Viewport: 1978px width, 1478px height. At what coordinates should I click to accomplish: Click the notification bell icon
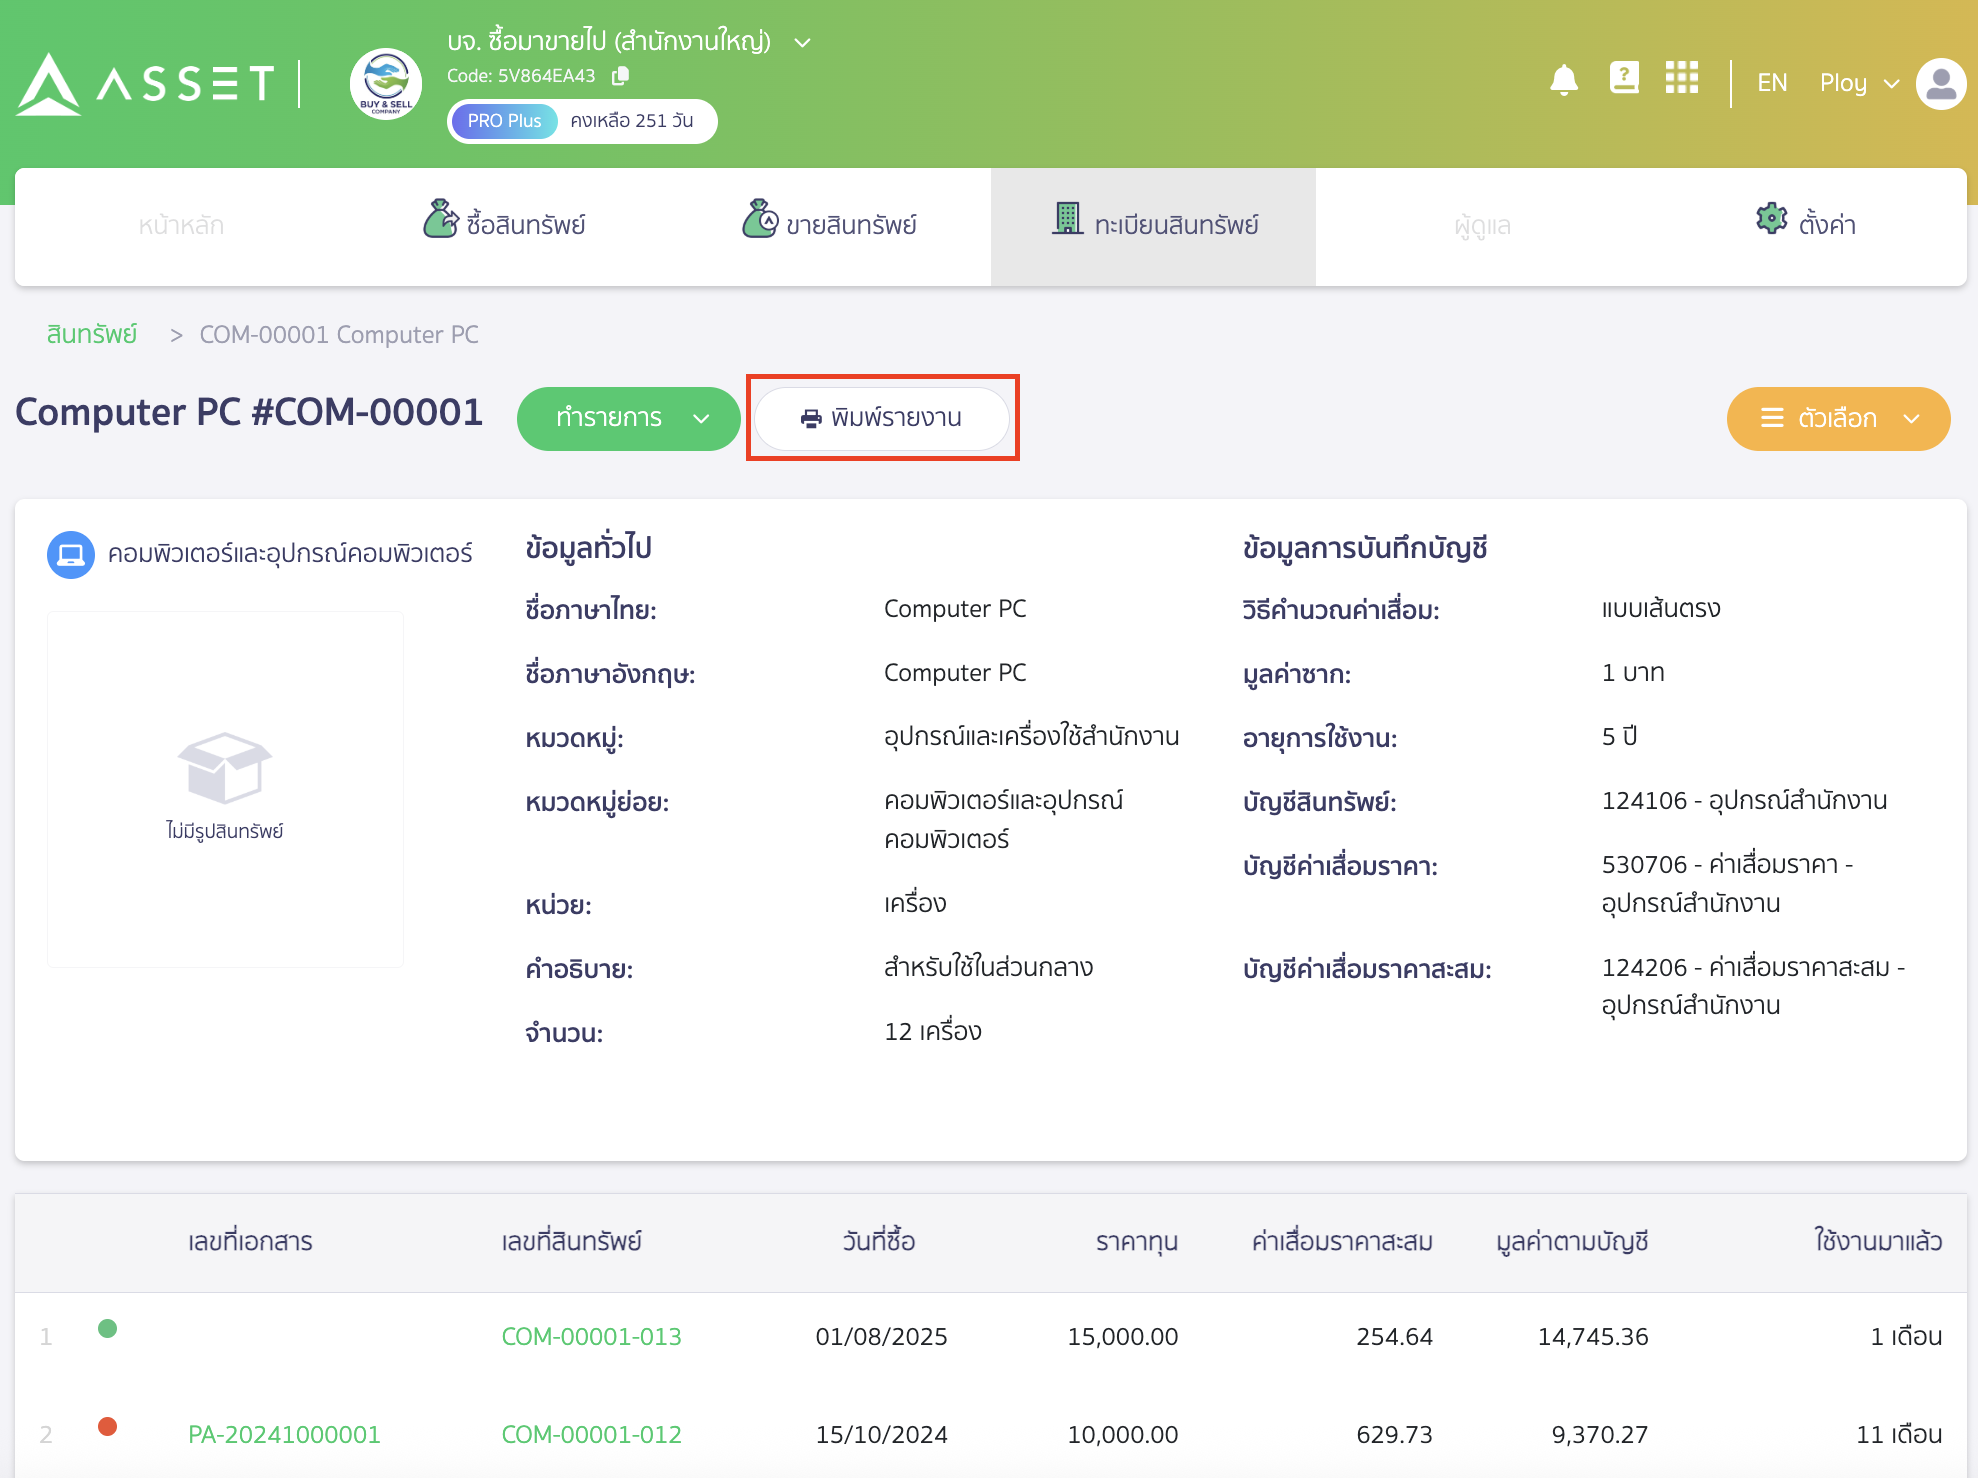tap(1563, 80)
